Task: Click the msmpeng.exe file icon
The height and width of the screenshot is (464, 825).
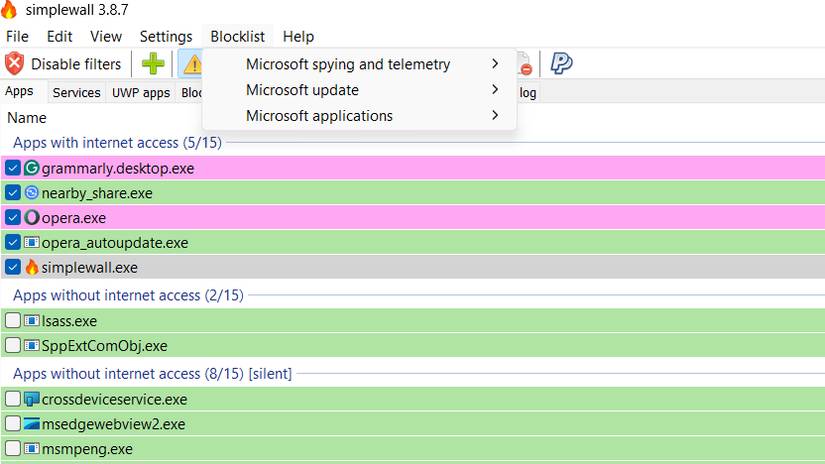Action: click(32, 449)
